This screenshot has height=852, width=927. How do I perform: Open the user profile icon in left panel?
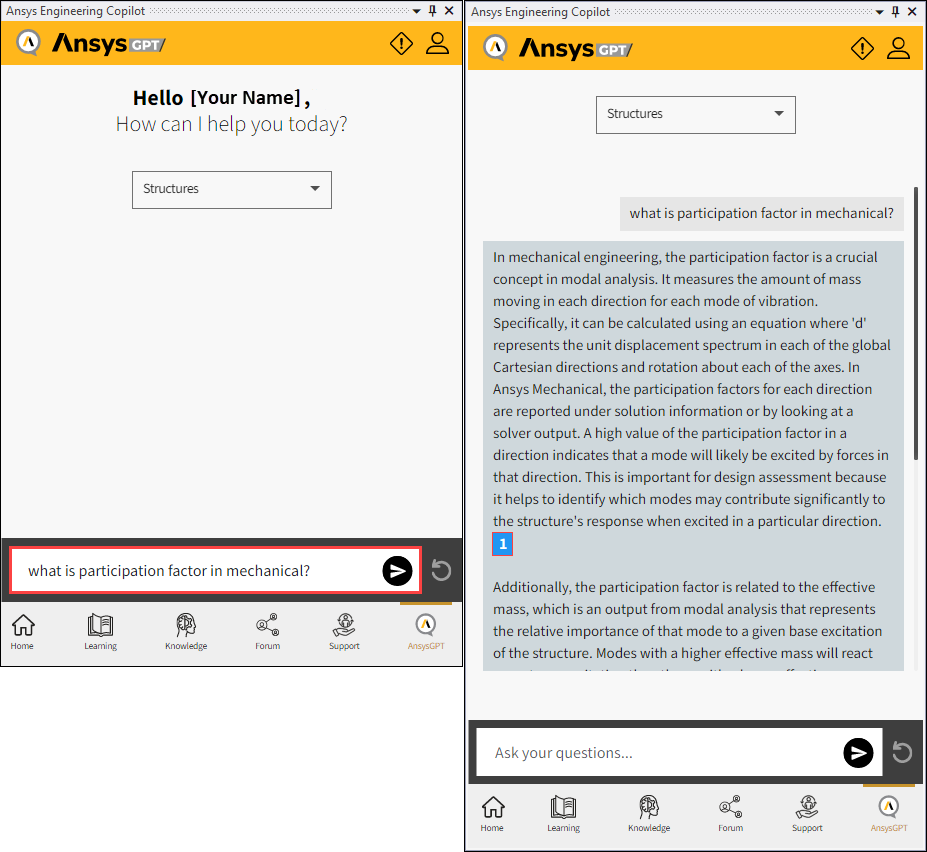(x=437, y=43)
